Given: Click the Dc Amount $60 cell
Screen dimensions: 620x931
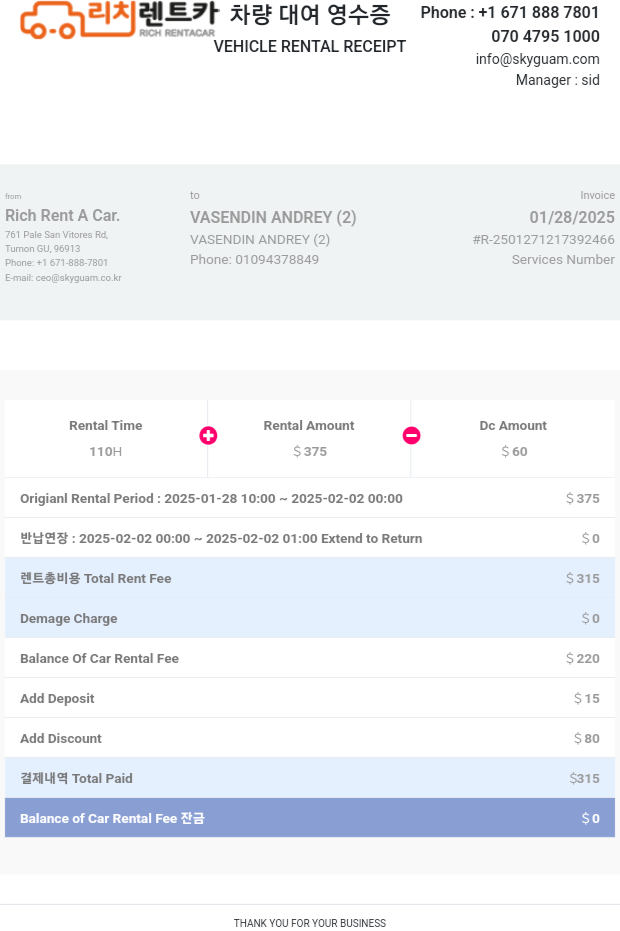Looking at the screenshot, I should [x=513, y=439].
